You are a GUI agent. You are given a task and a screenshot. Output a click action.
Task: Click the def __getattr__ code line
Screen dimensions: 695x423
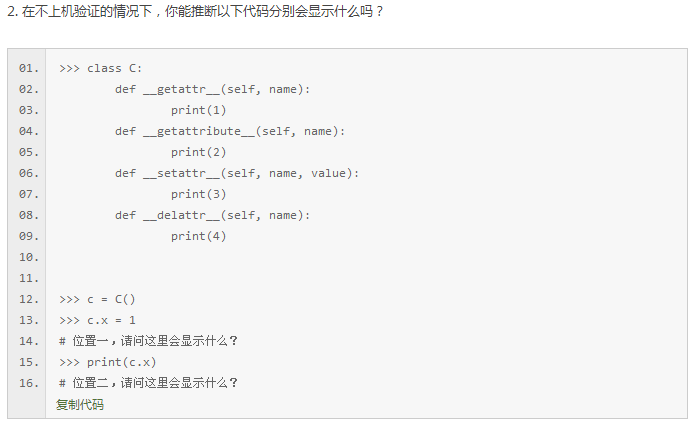212,90
